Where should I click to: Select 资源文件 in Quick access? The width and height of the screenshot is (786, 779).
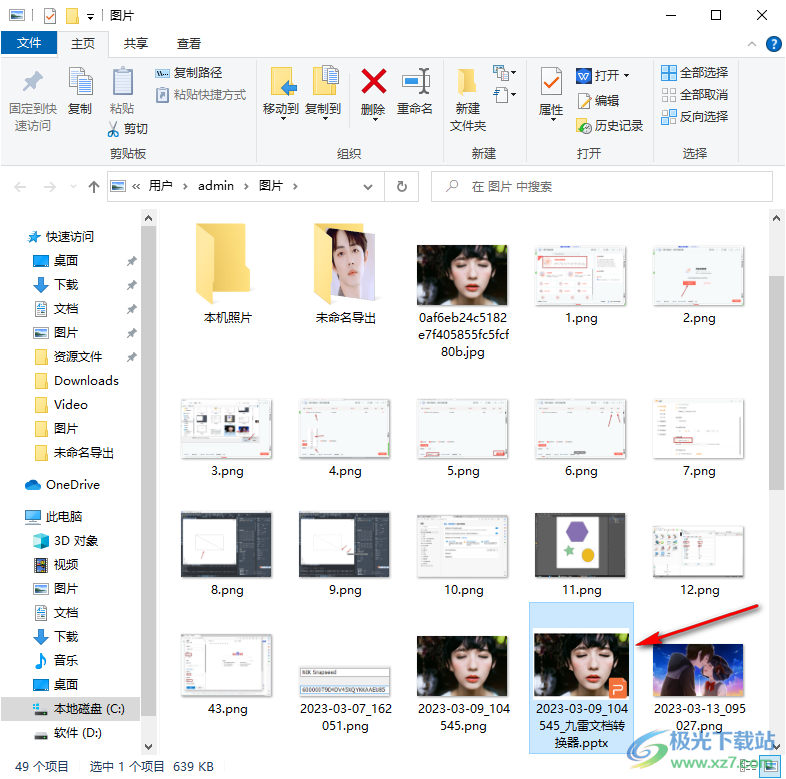point(68,357)
